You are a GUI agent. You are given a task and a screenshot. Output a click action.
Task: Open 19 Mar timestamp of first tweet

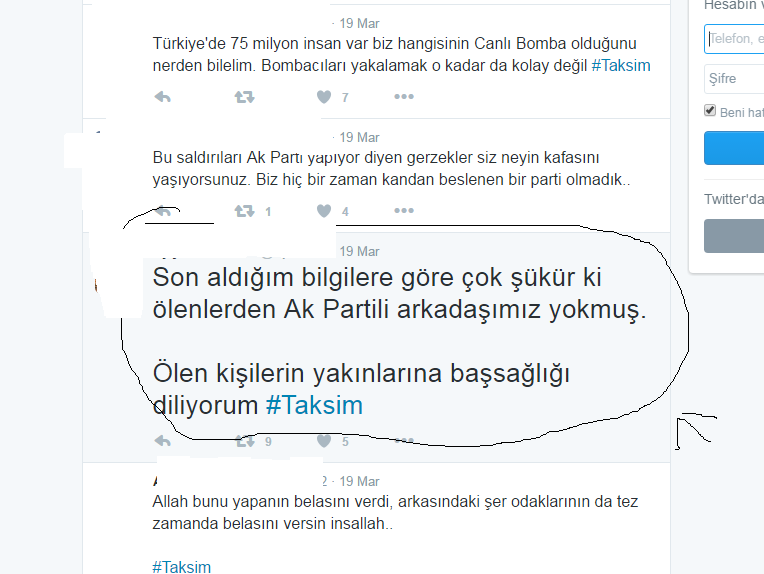point(359,23)
